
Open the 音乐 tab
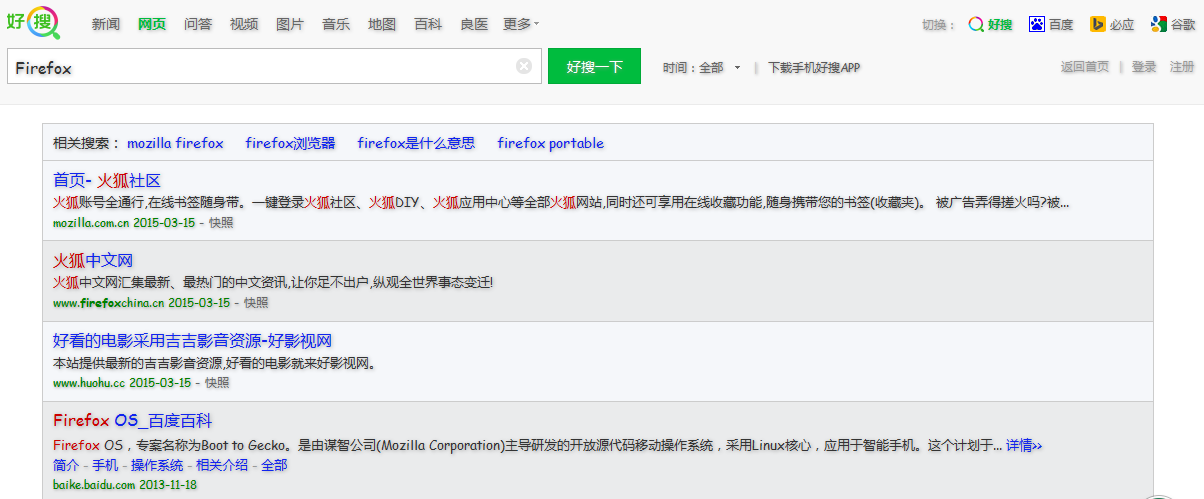click(336, 24)
